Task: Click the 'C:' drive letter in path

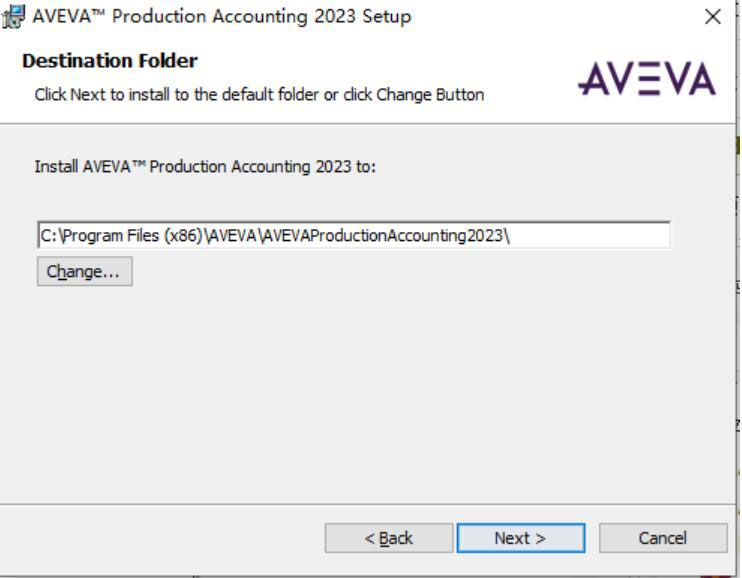Action: (48, 235)
